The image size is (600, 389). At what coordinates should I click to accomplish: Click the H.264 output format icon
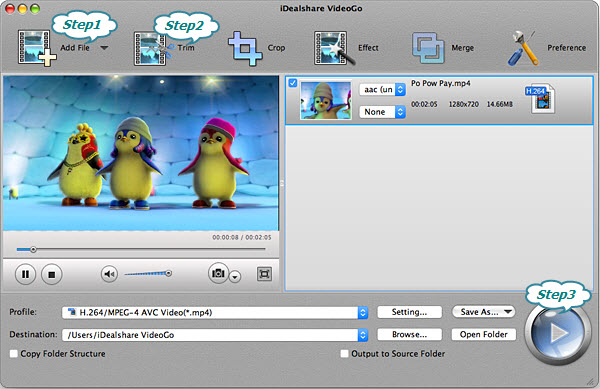point(540,98)
